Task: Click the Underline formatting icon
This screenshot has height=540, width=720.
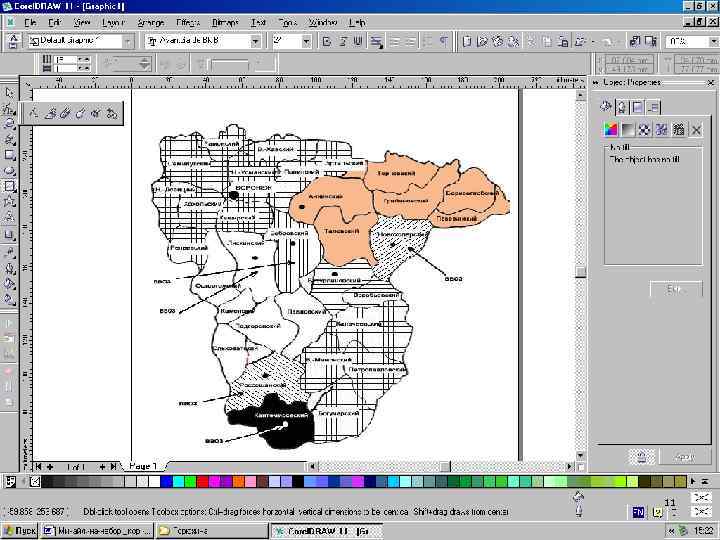Action: click(x=358, y=41)
